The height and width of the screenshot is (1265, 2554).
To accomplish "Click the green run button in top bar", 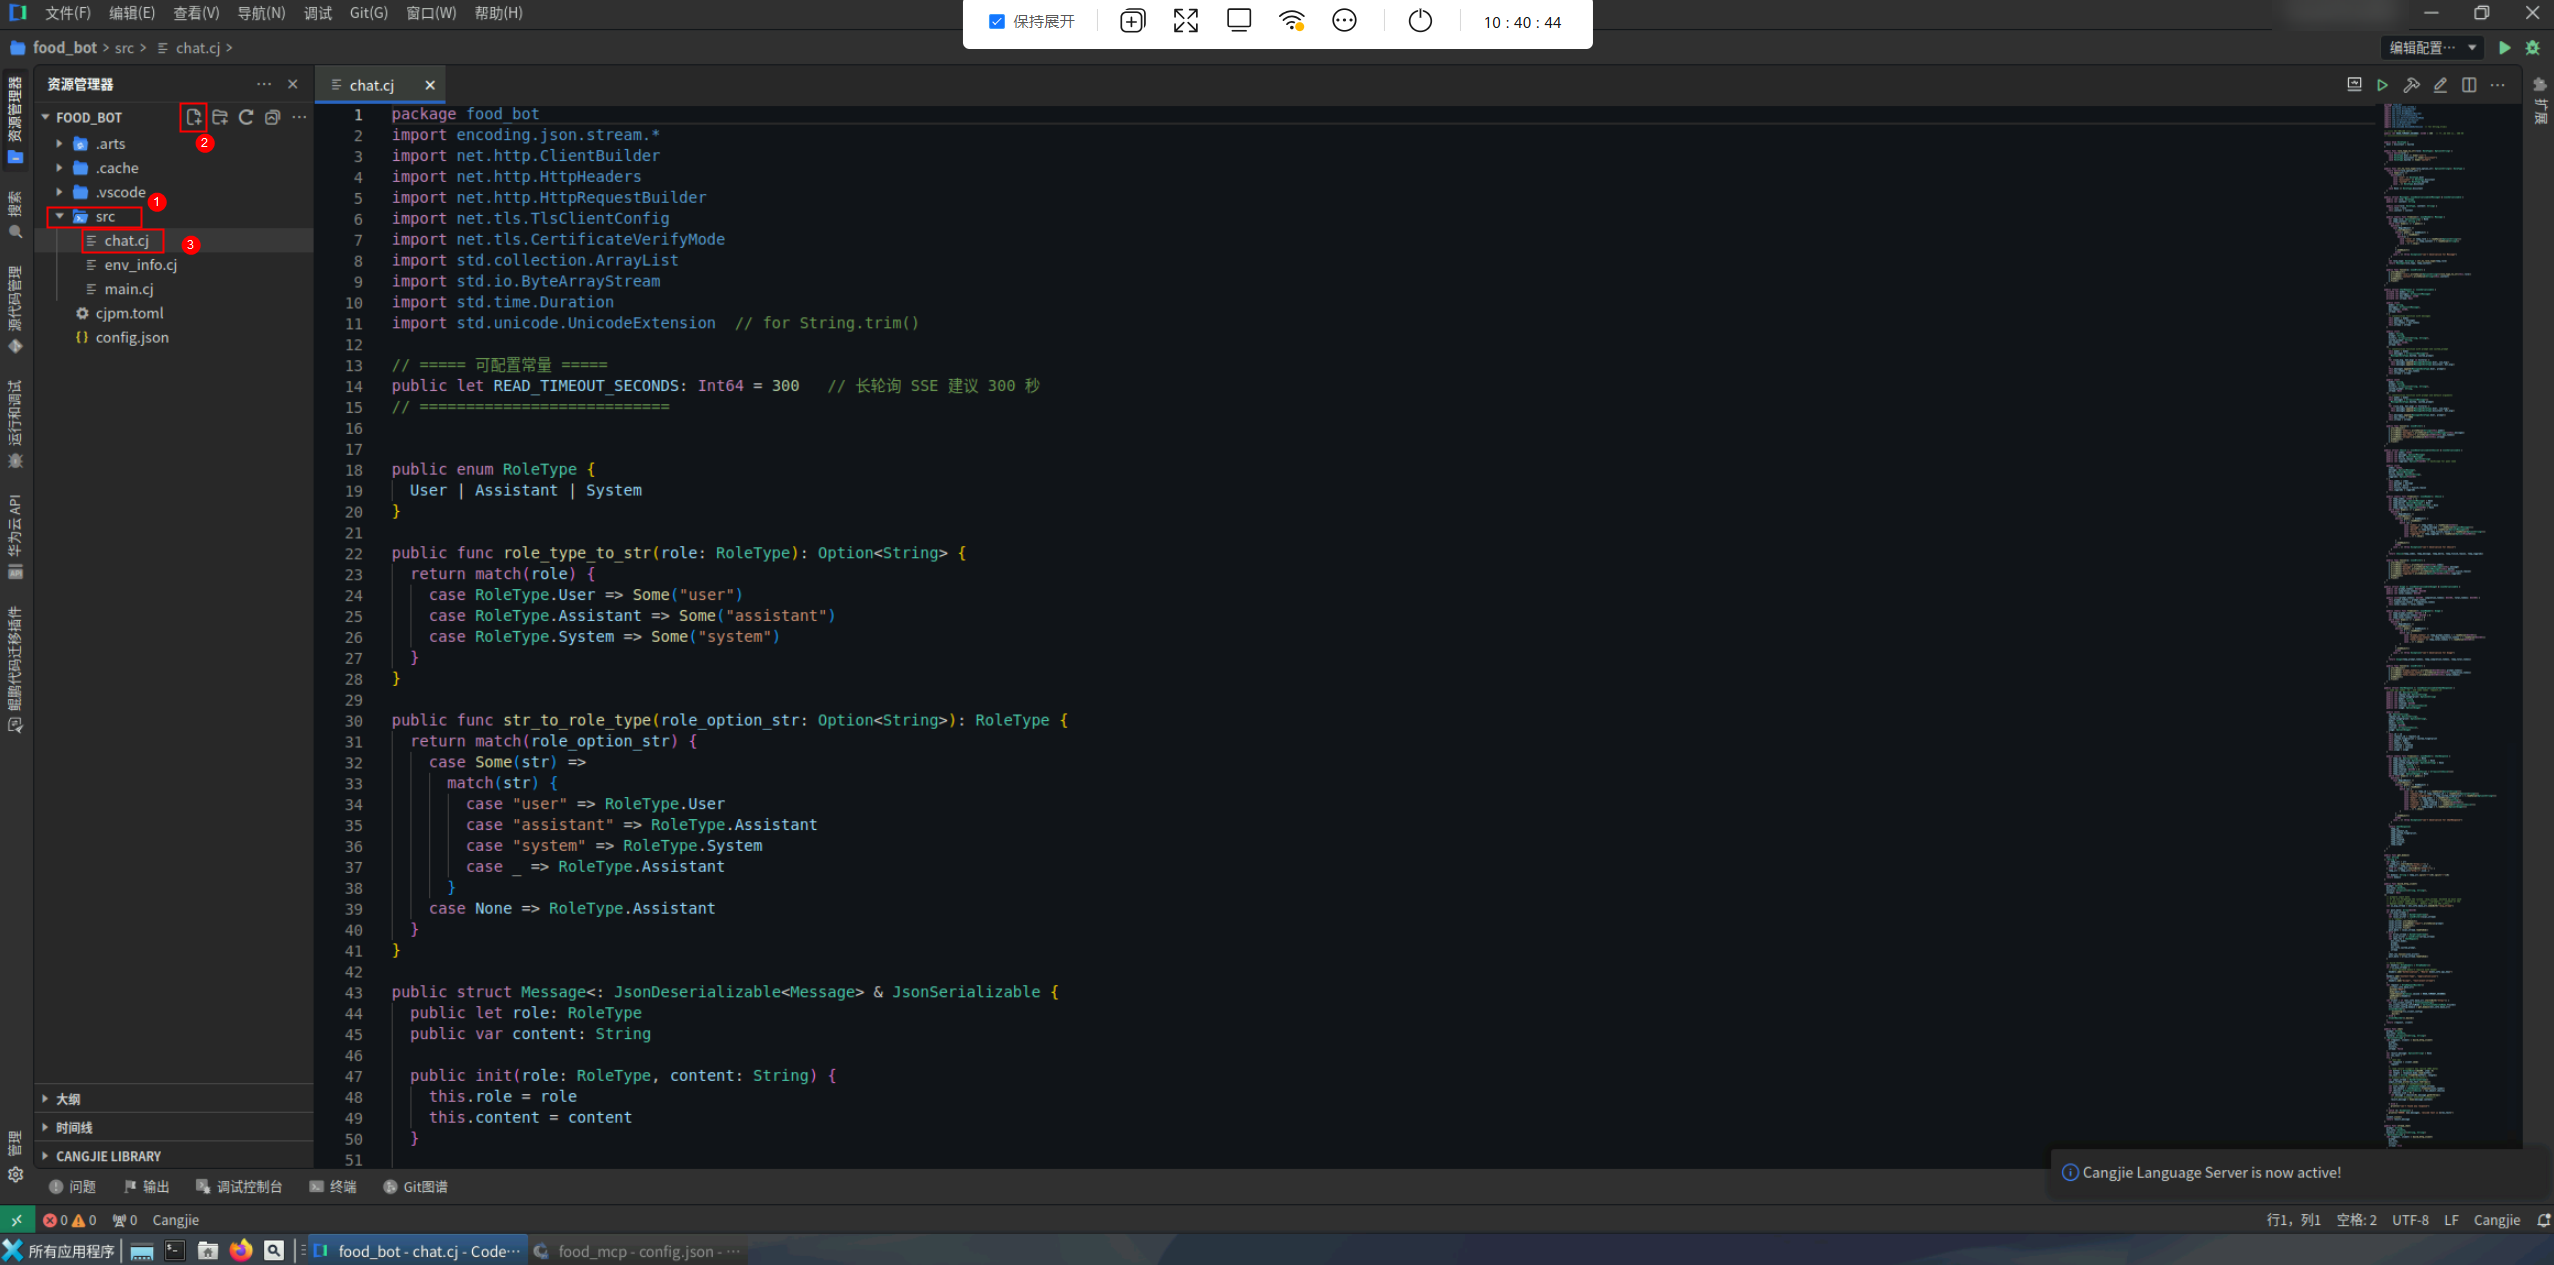I will click(x=2504, y=48).
